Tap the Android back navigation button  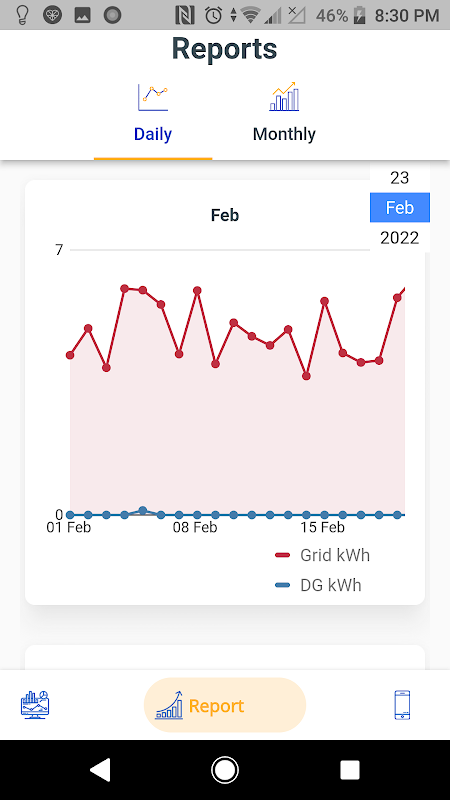tap(100, 770)
